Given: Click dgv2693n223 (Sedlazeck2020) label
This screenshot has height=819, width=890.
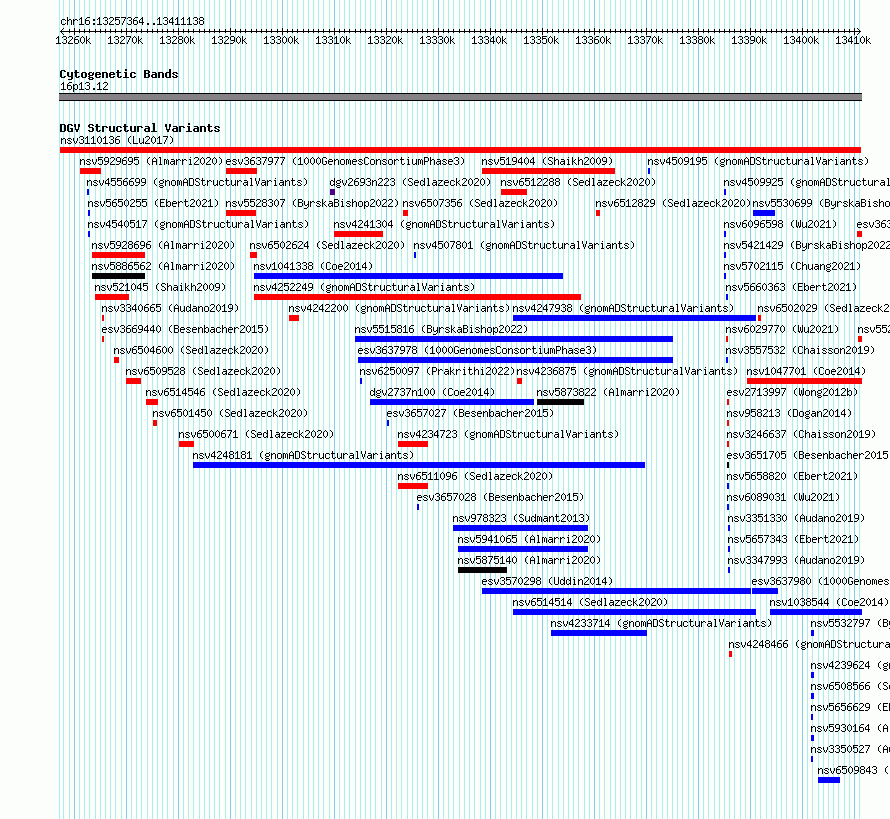Looking at the screenshot, I should pyautogui.click(x=410, y=182).
